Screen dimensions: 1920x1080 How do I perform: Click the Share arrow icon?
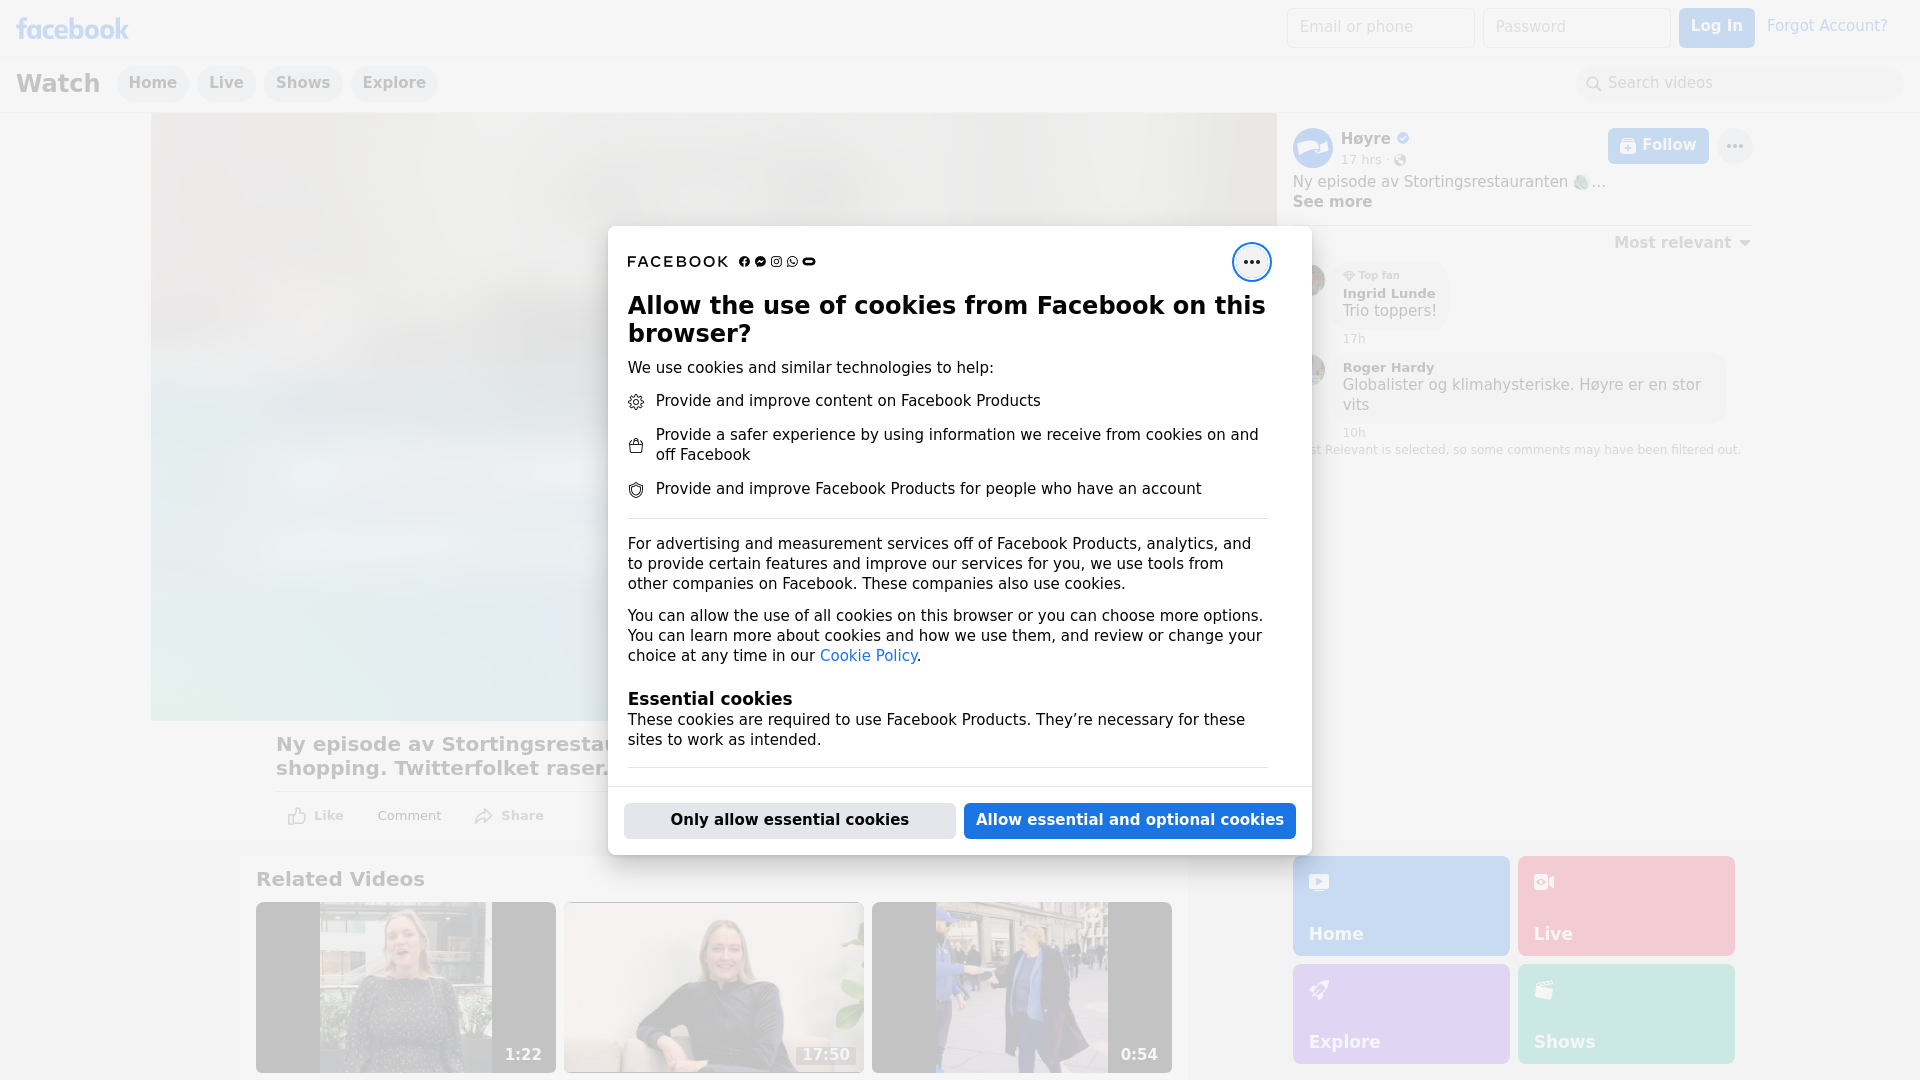[484, 816]
